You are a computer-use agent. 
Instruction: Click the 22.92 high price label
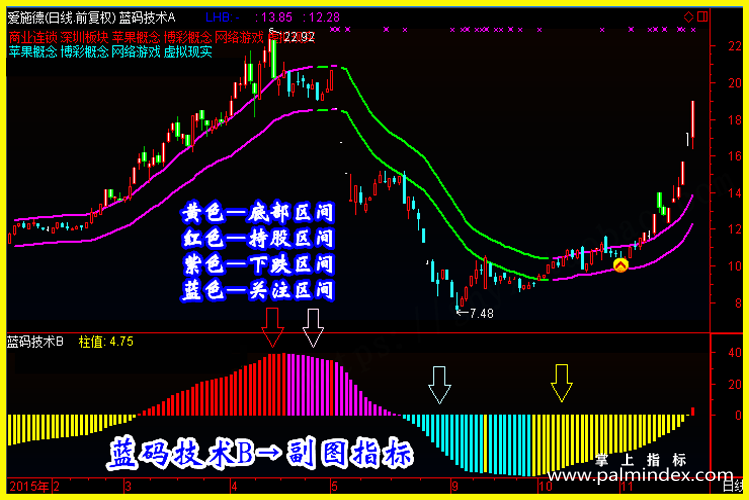[298, 37]
